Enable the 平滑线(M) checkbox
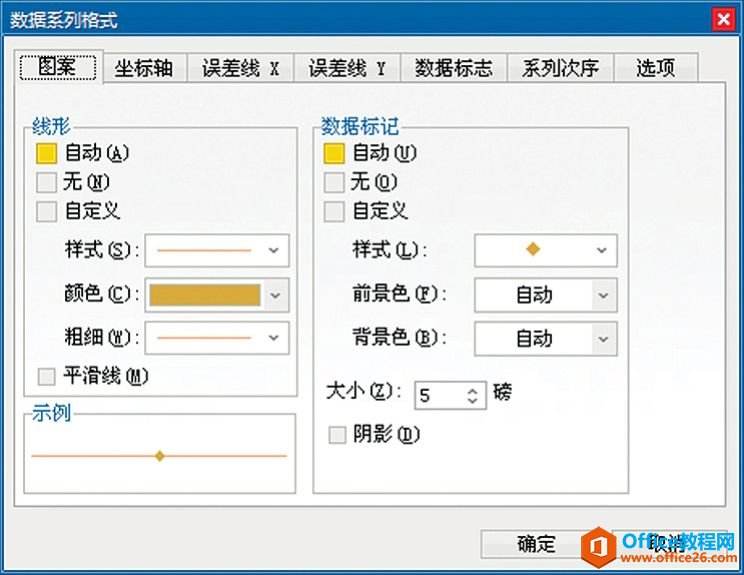The width and height of the screenshot is (744, 575). click(46, 377)
